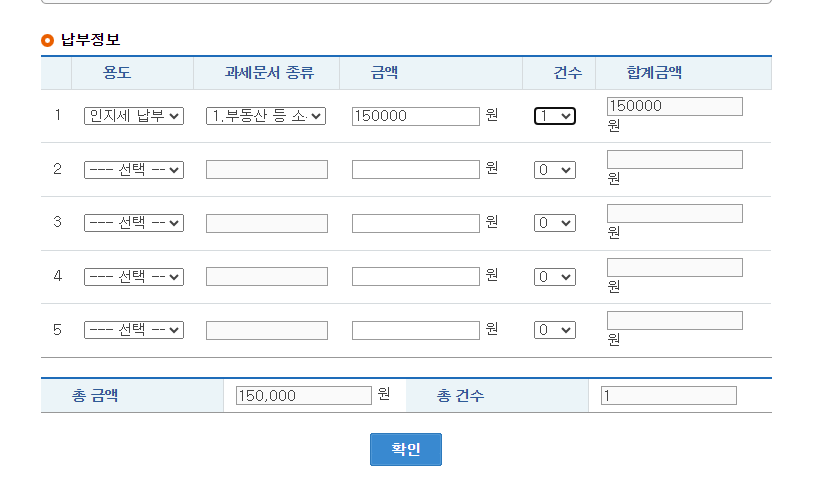Screen dimensions: 826x480
Task: Click the row 2 금액 input field
Action: [x=416, y=170]
